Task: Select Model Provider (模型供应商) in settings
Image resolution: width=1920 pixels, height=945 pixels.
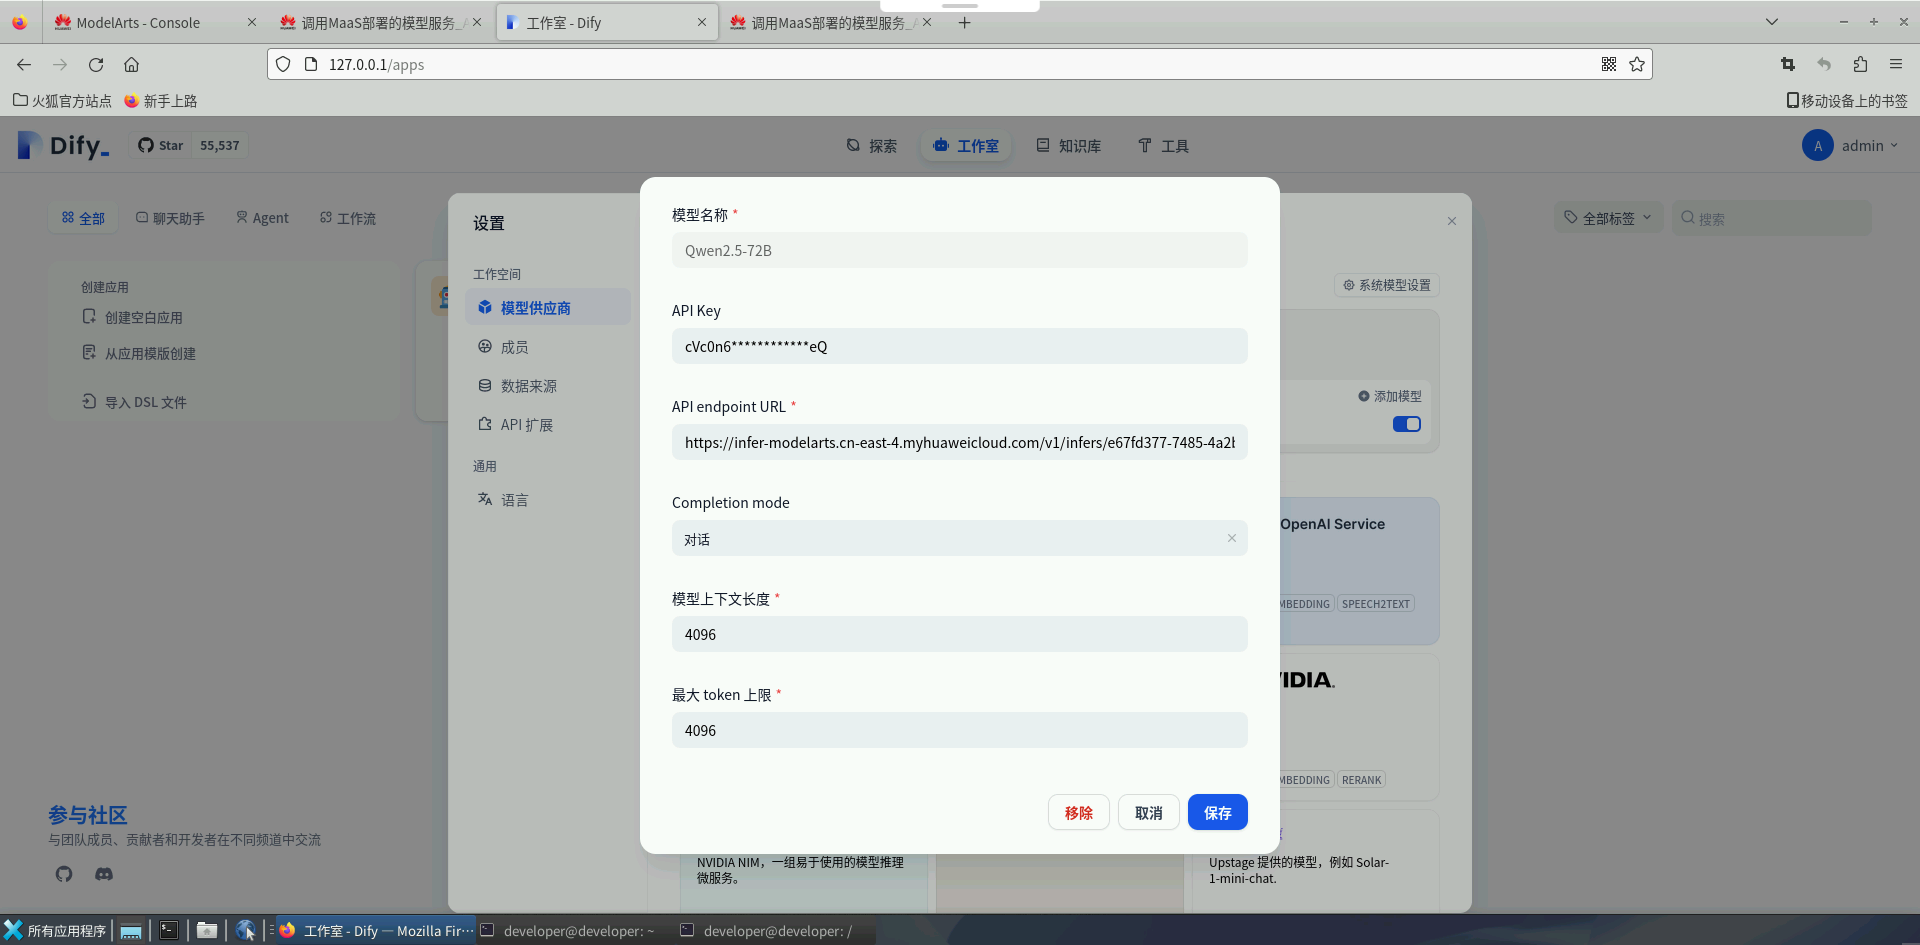Action: click(548, 307)
